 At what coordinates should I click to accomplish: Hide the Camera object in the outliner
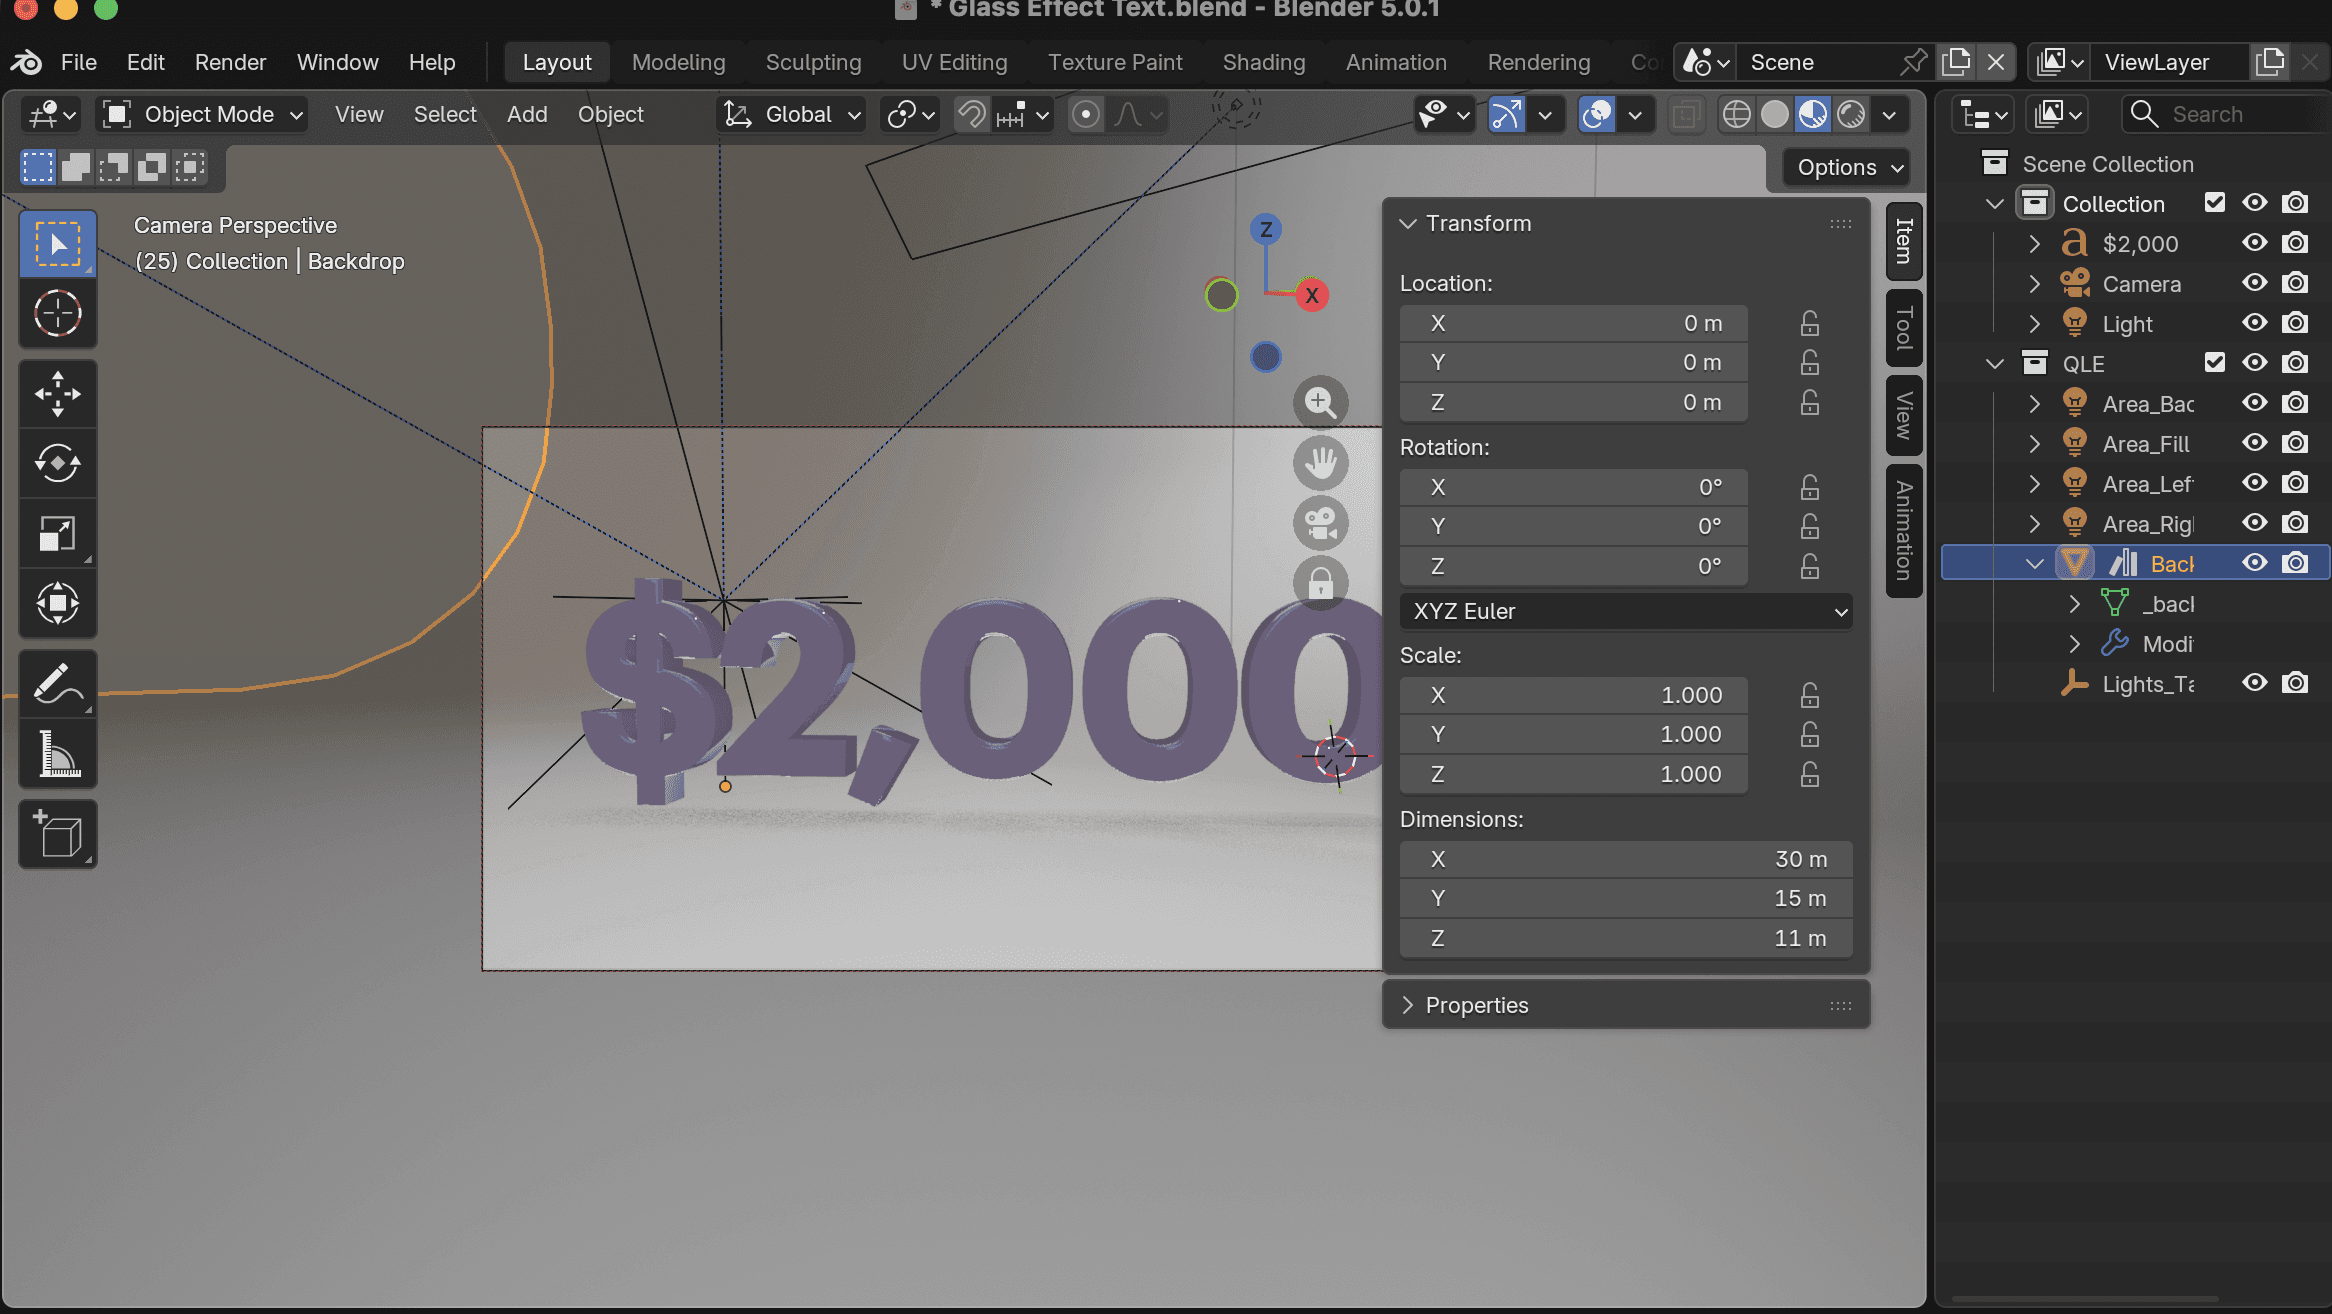pyautogui.click(x=2254, y=283)
